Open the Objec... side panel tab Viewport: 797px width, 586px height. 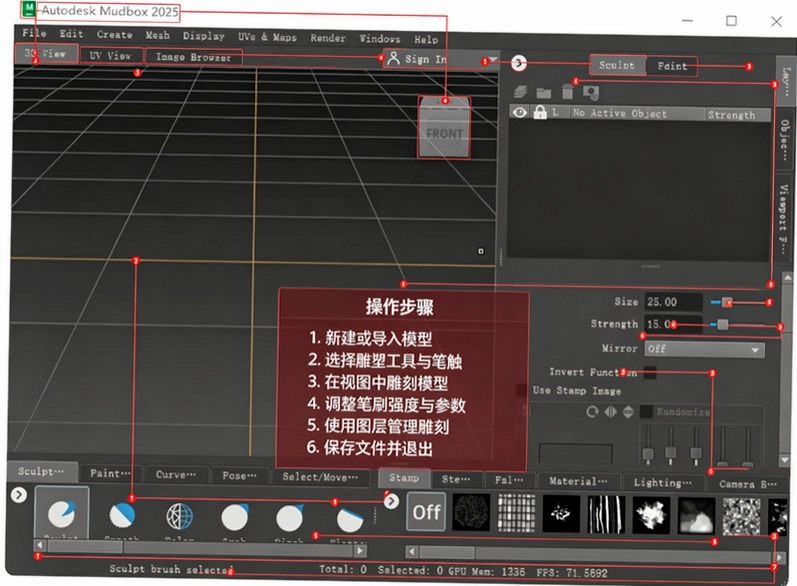785,140
